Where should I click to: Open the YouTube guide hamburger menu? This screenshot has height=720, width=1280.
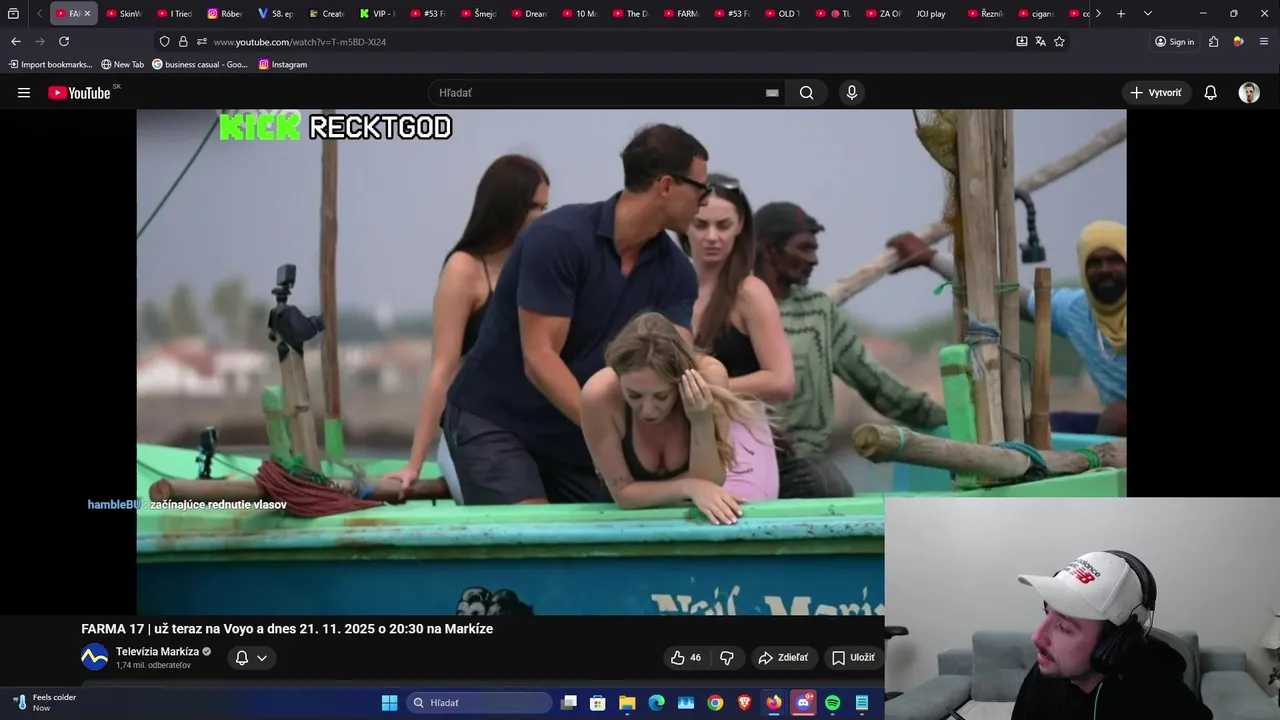[x=24, y=93]
